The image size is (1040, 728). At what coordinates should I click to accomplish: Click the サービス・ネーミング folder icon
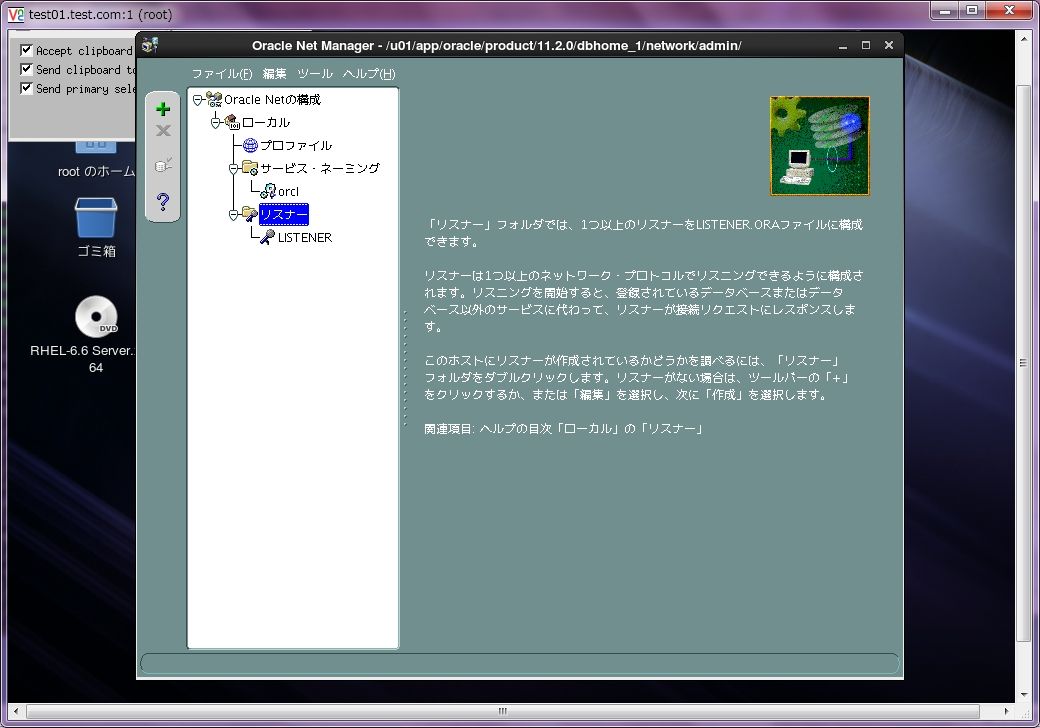(250, 168)
